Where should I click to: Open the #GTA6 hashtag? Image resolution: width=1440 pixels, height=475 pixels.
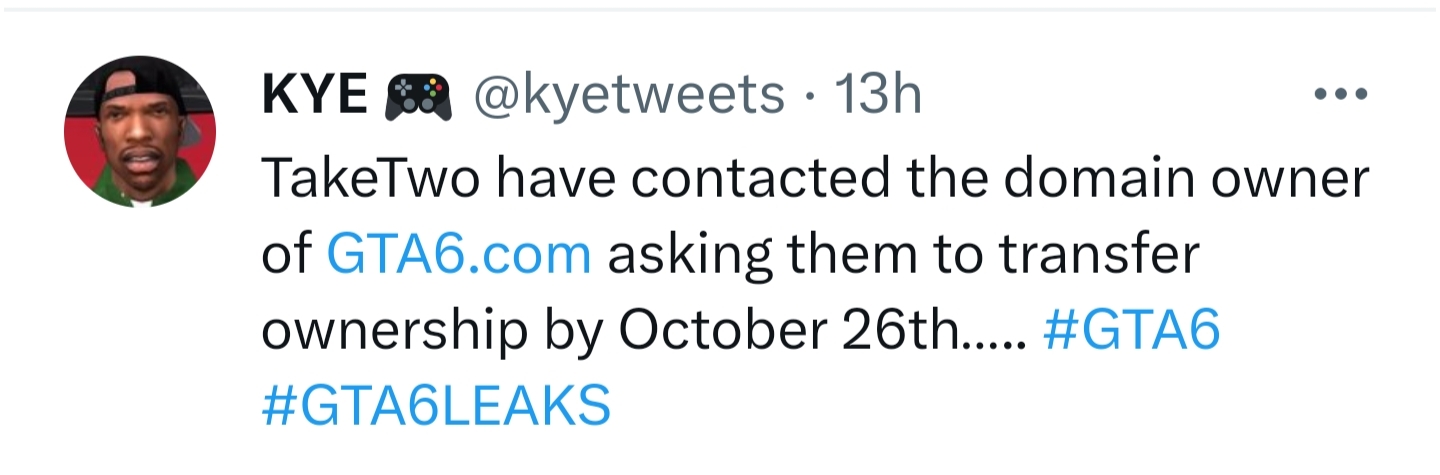click(1131, 330)
